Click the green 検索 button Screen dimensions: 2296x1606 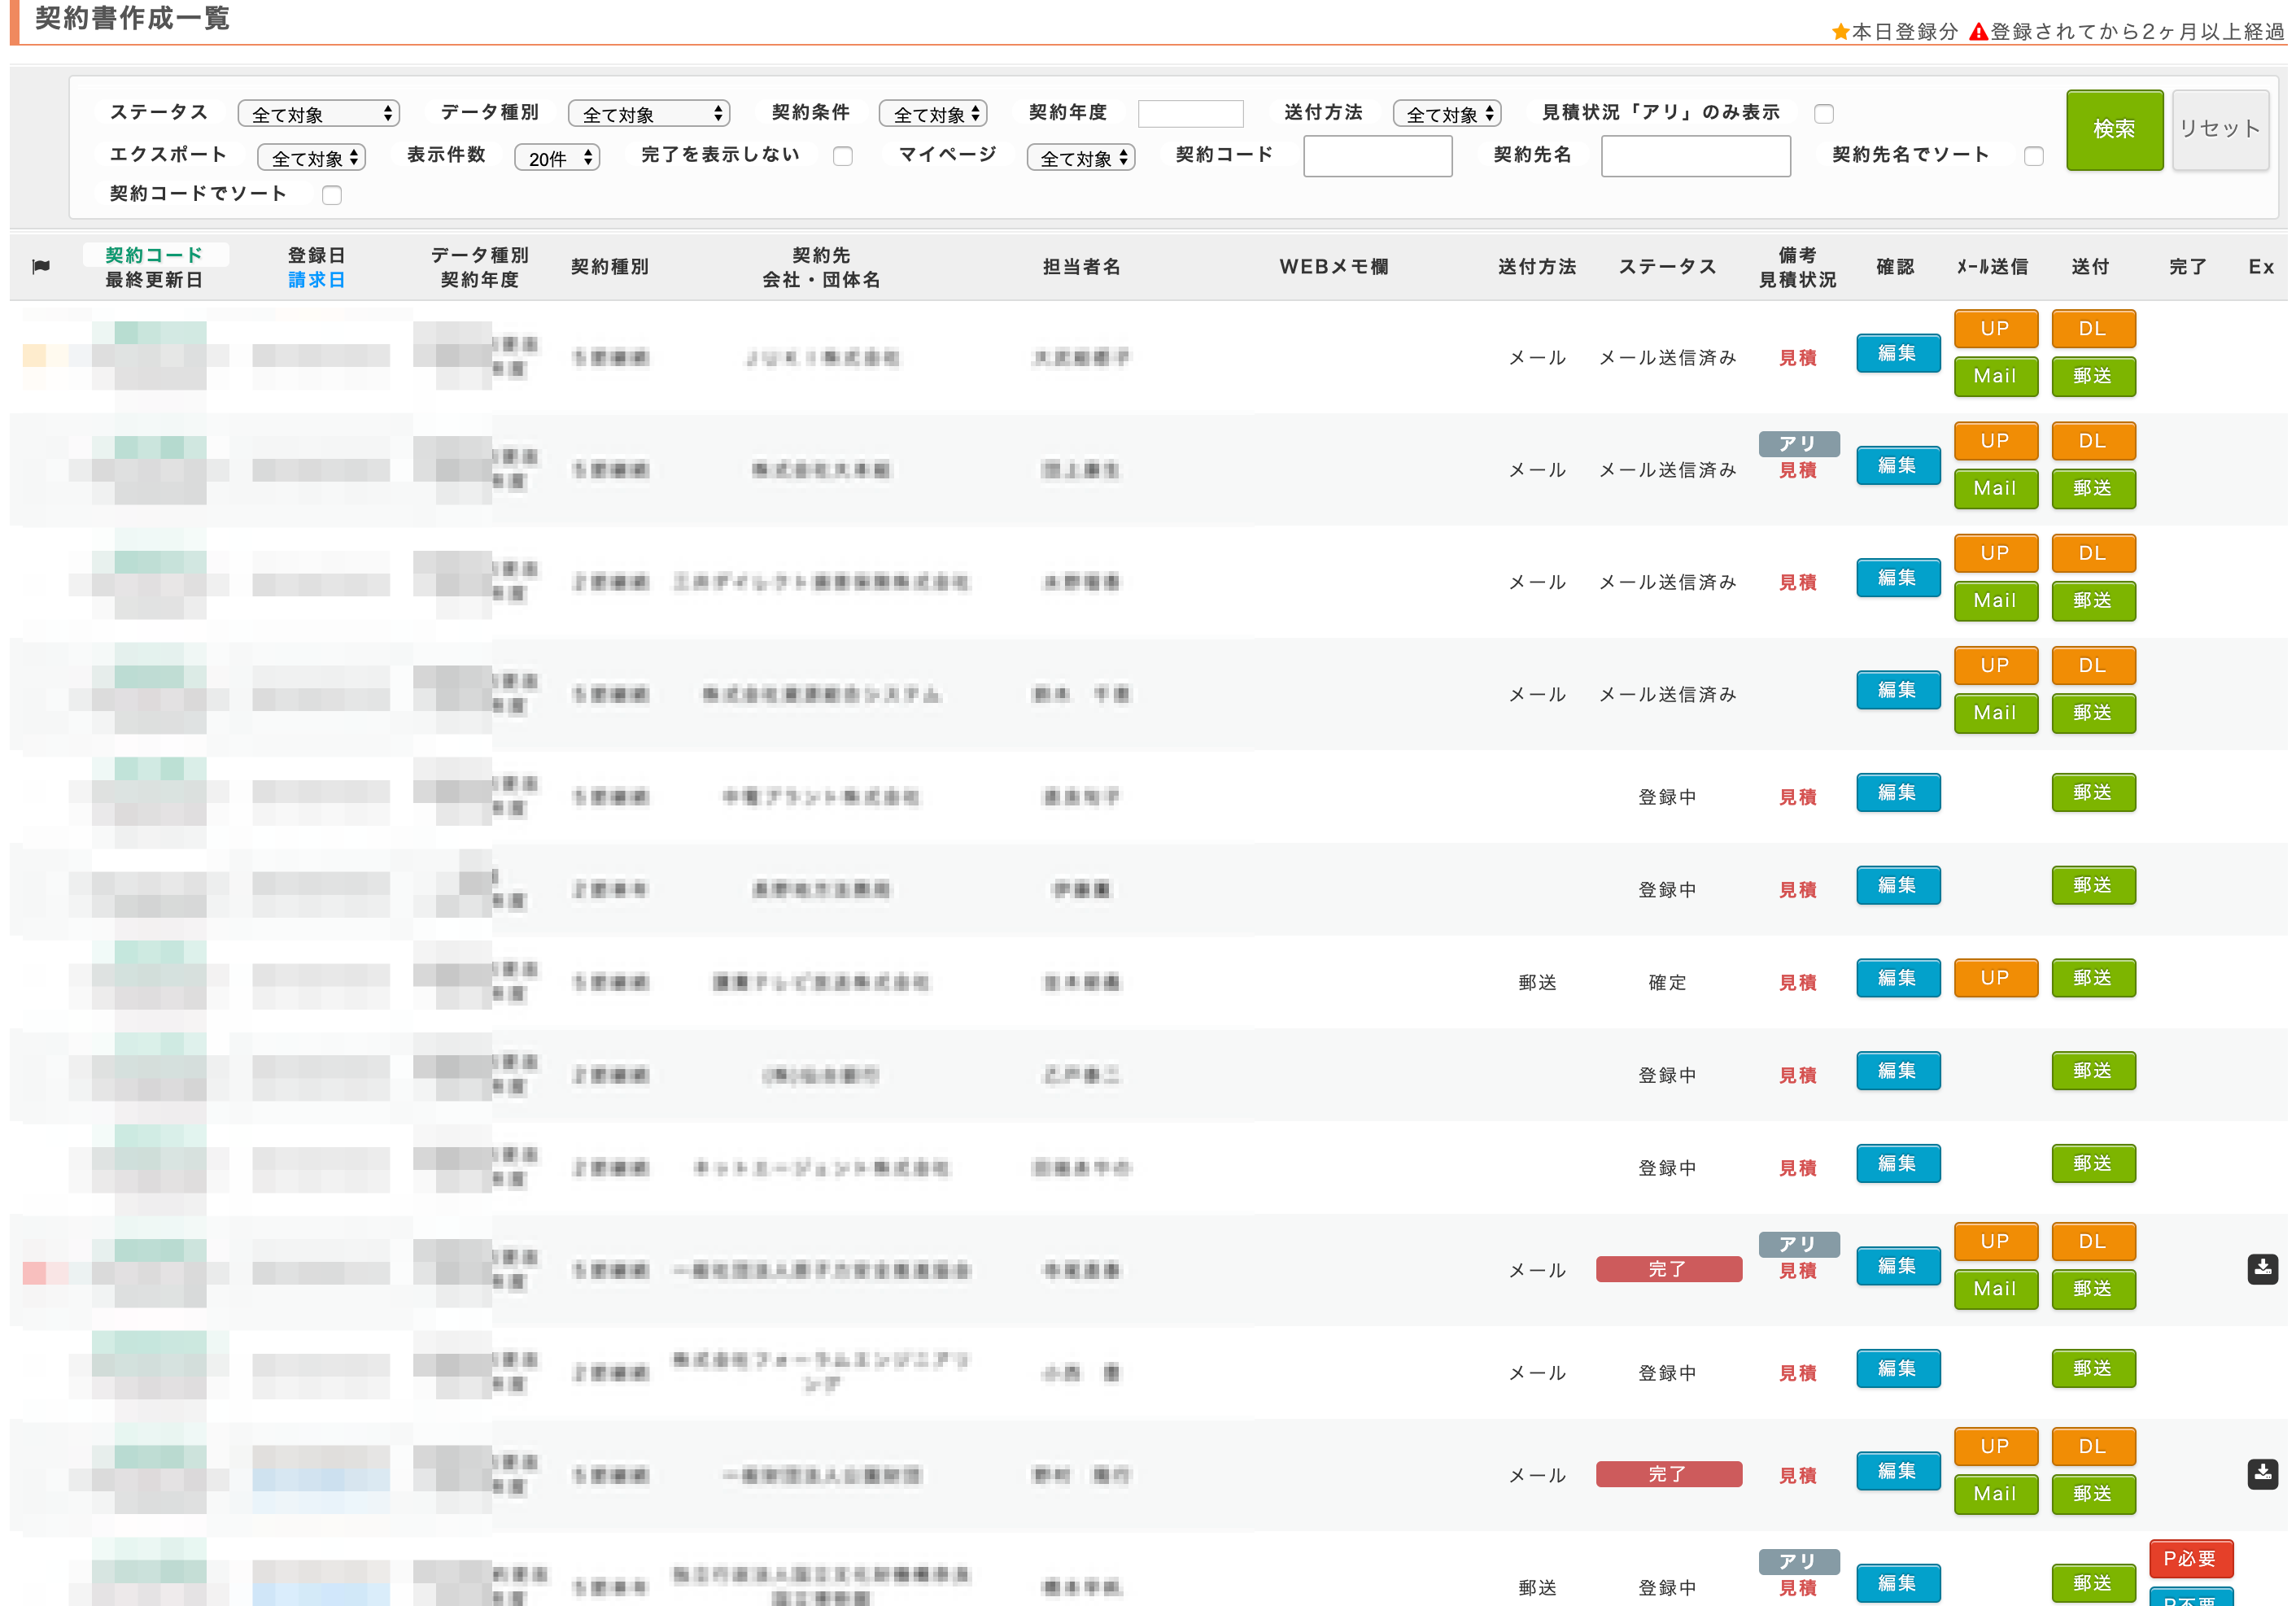tap(2114, 130)
